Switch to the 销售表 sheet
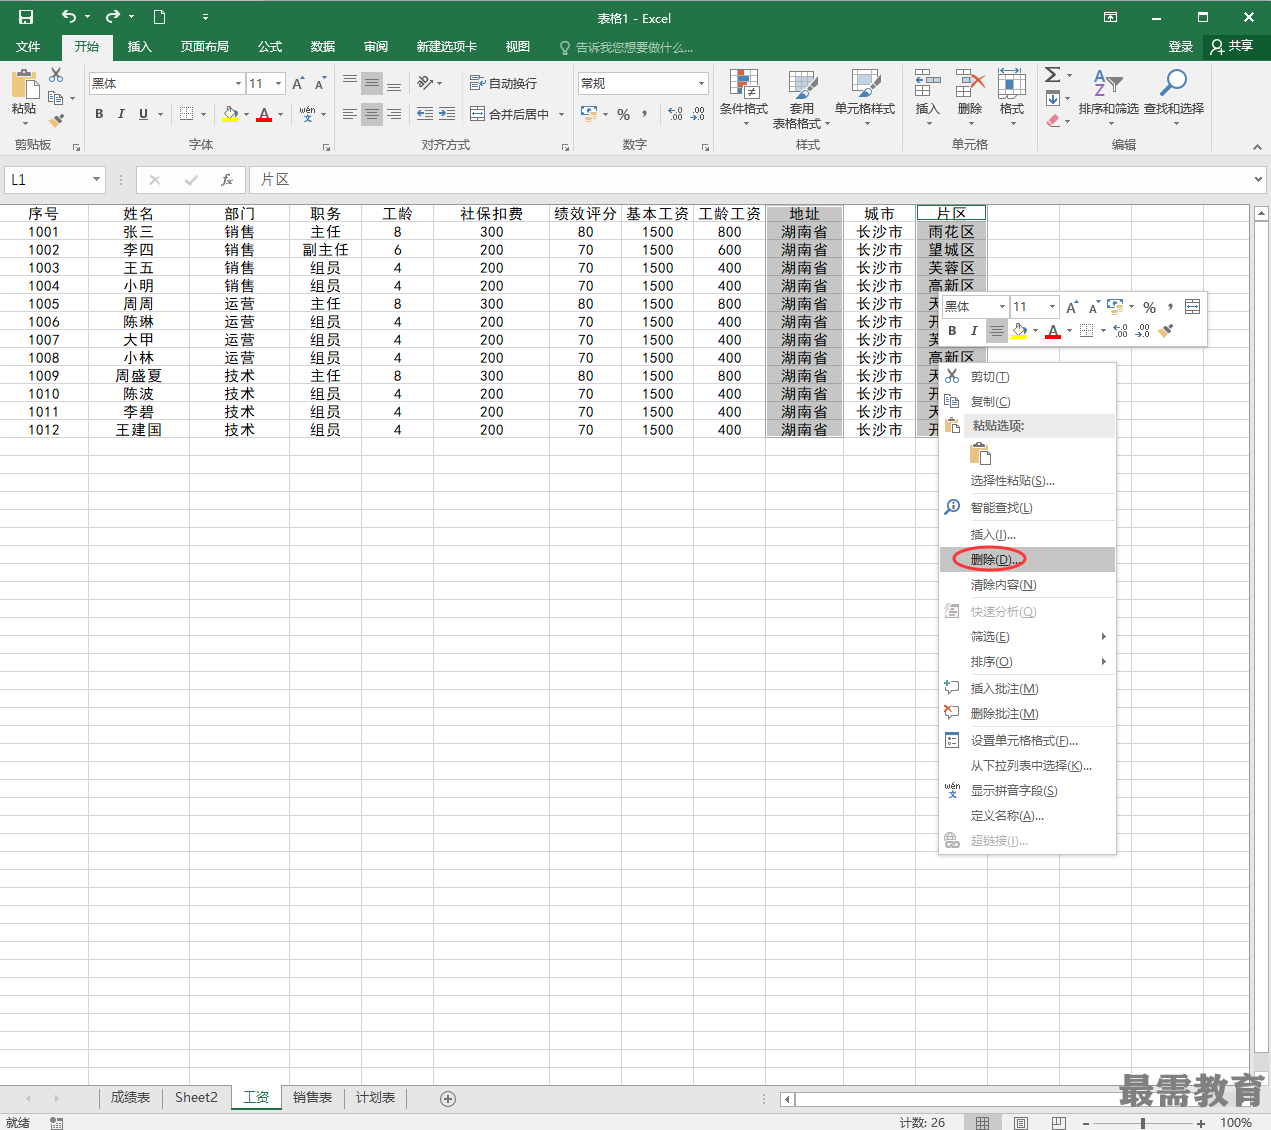Image resolution: width=1271 pixels, height=1130 pixels. 312,1098
